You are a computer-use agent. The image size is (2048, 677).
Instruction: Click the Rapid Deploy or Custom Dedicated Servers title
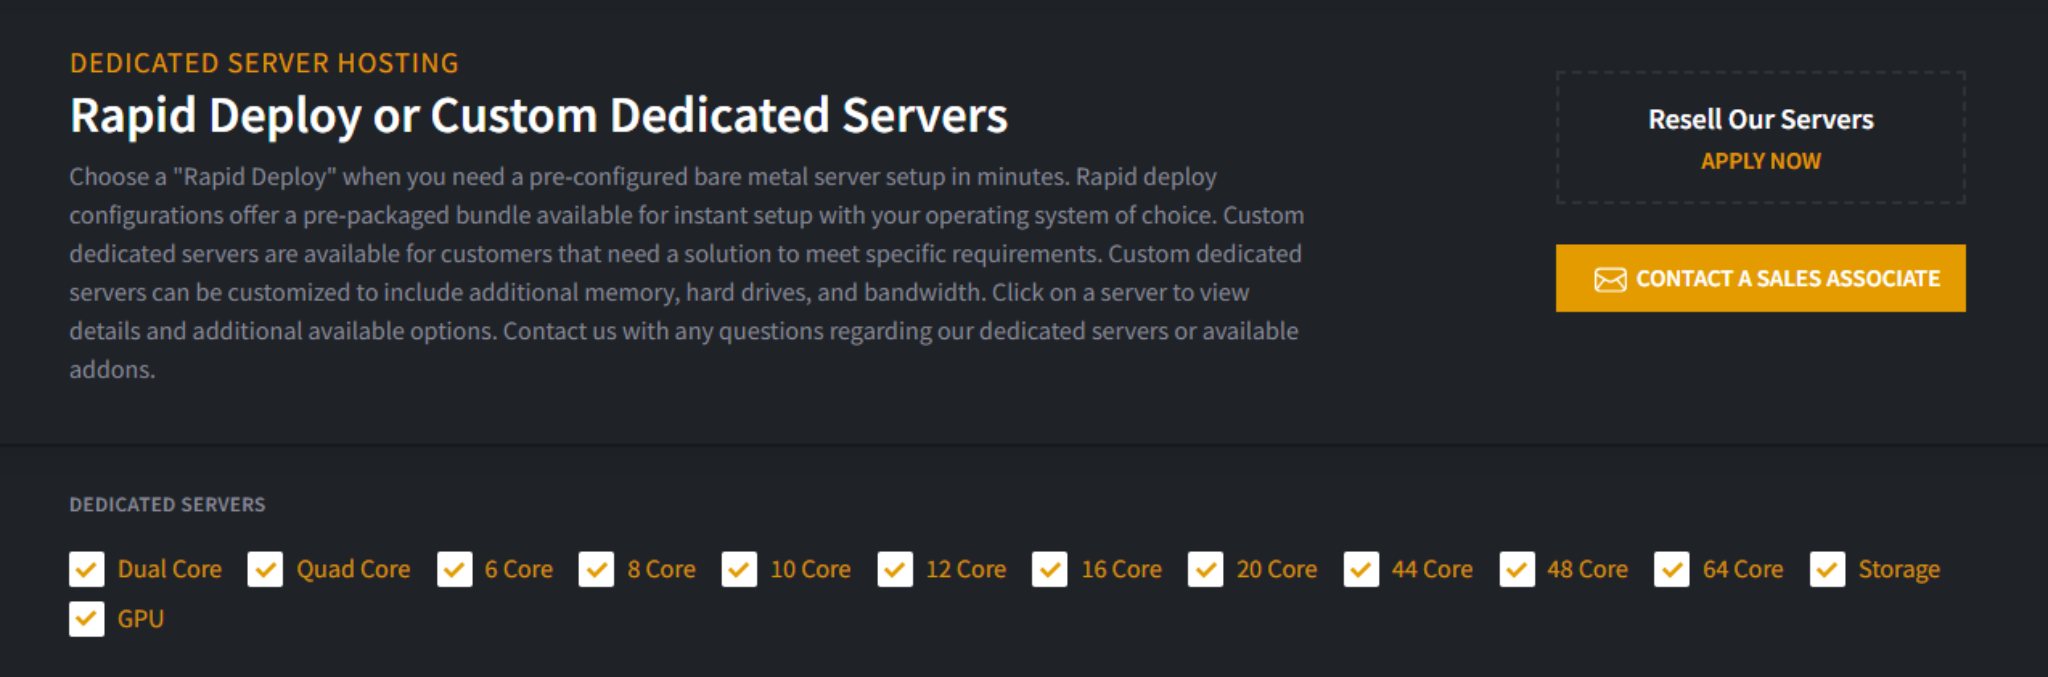(x=539, y=115)
